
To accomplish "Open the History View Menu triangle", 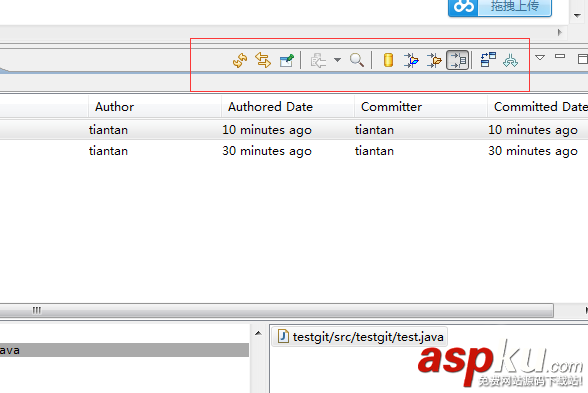I will 540,57.
